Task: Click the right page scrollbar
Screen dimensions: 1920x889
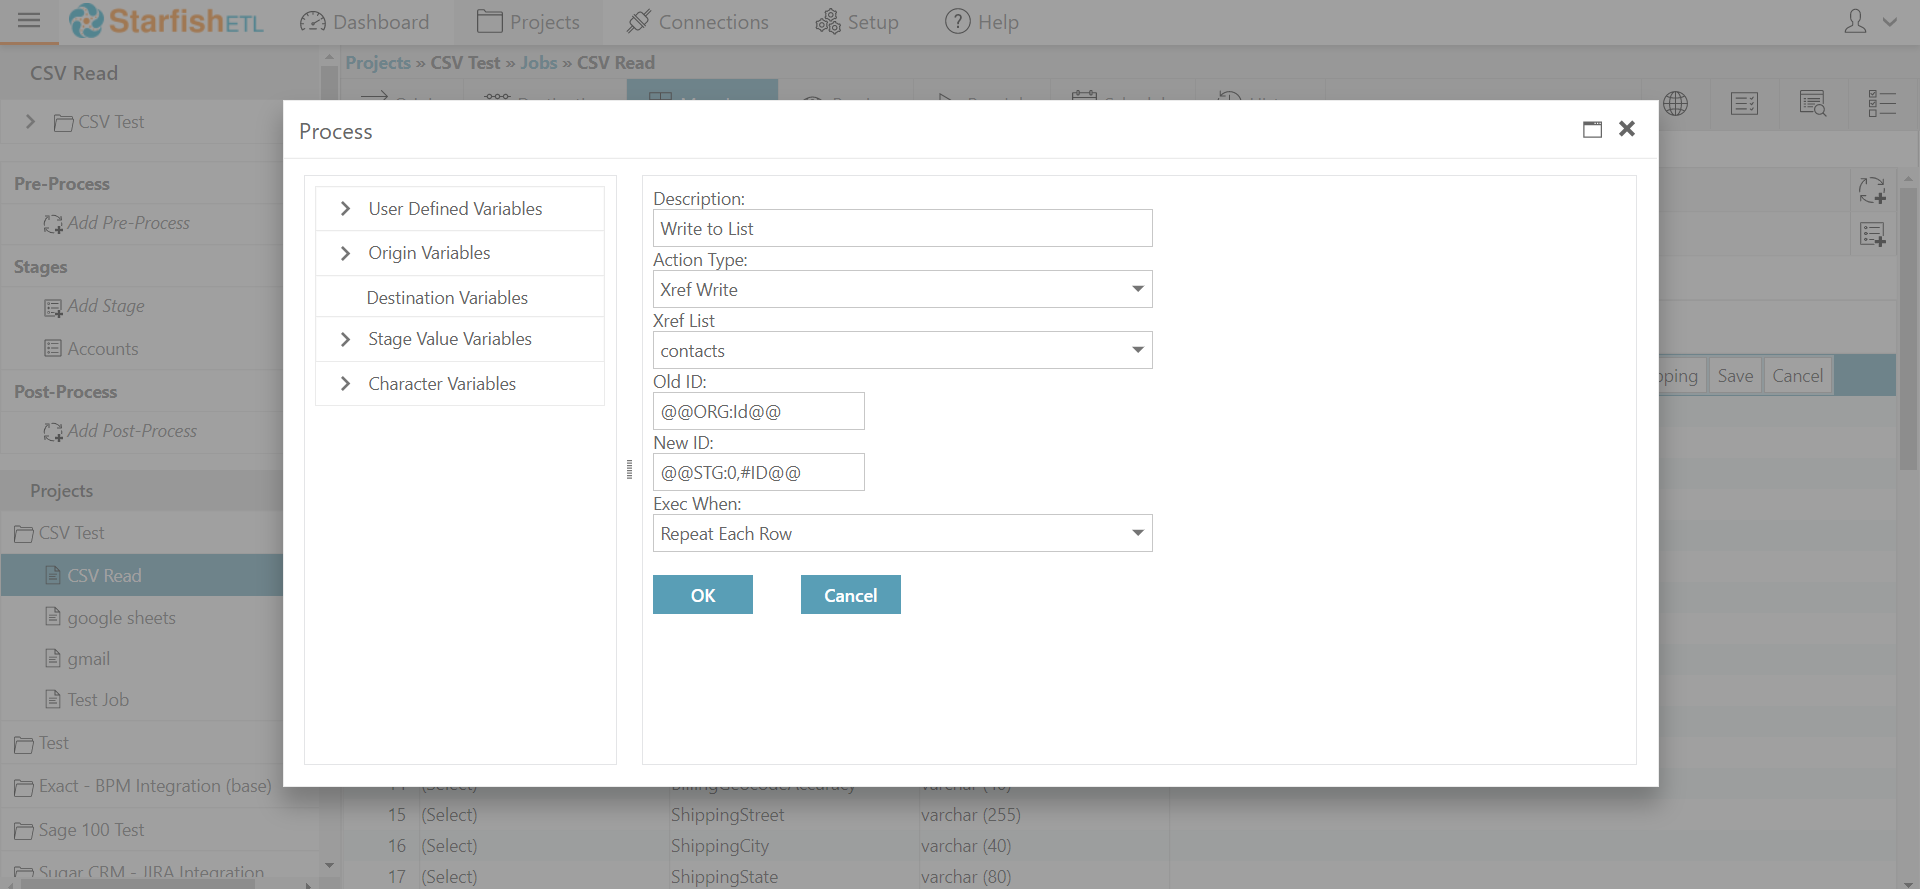Action: coord(1909,330)
